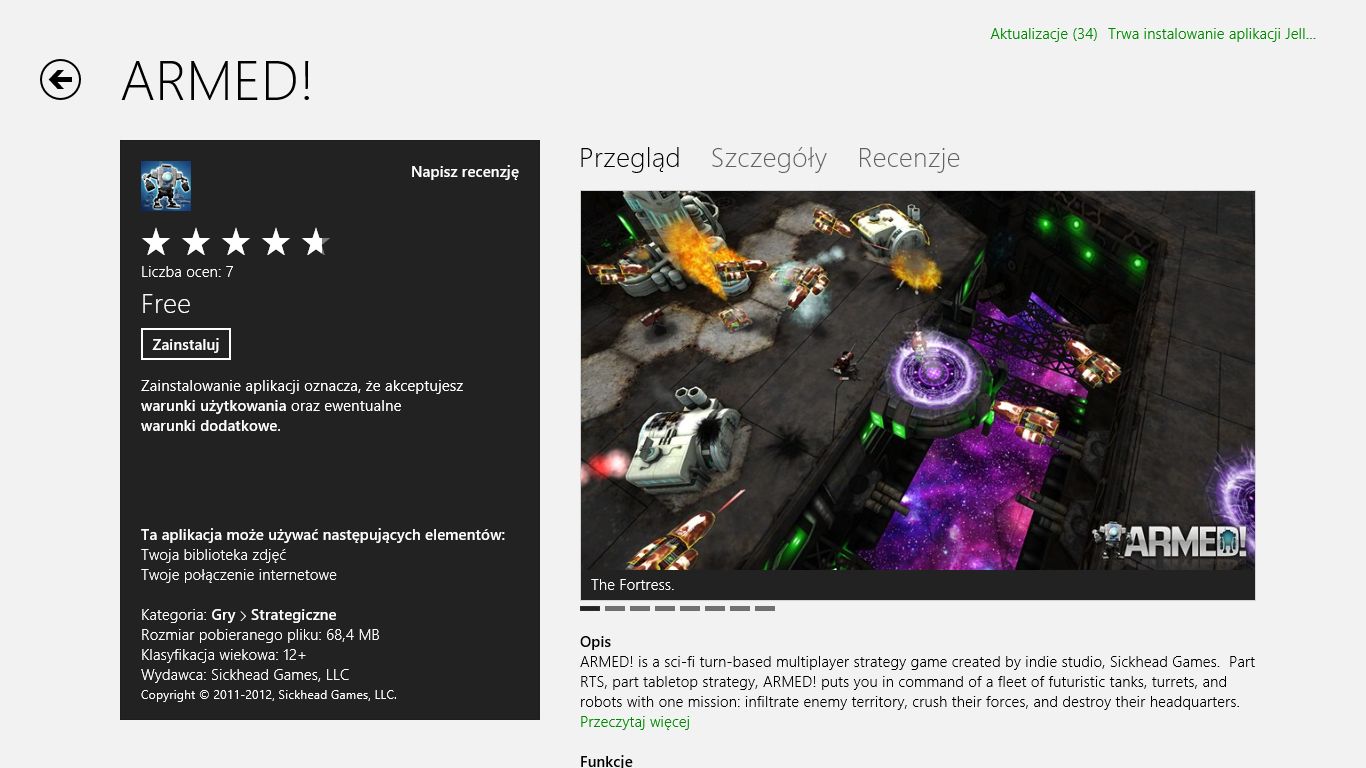
Task: Install the app with Zainstaluj button
Action: click(x=186, y=344)
